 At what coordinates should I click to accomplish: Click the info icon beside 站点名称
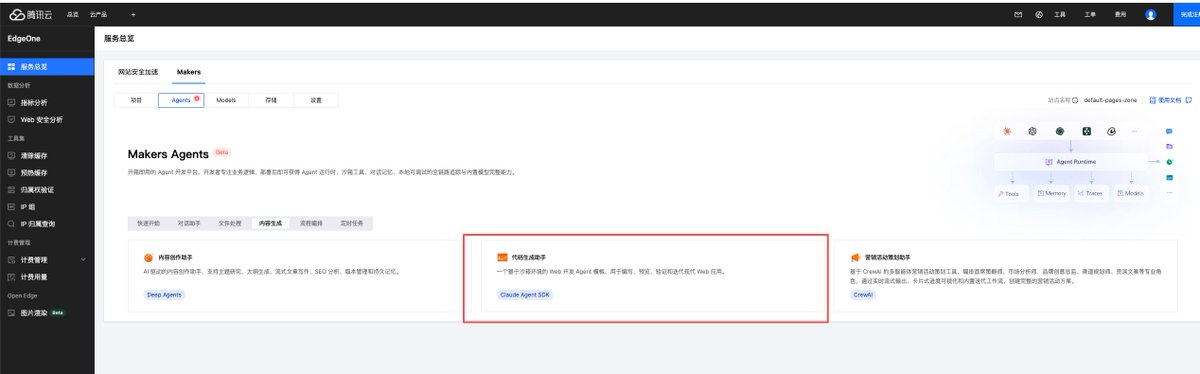(x=1075, y=101)
